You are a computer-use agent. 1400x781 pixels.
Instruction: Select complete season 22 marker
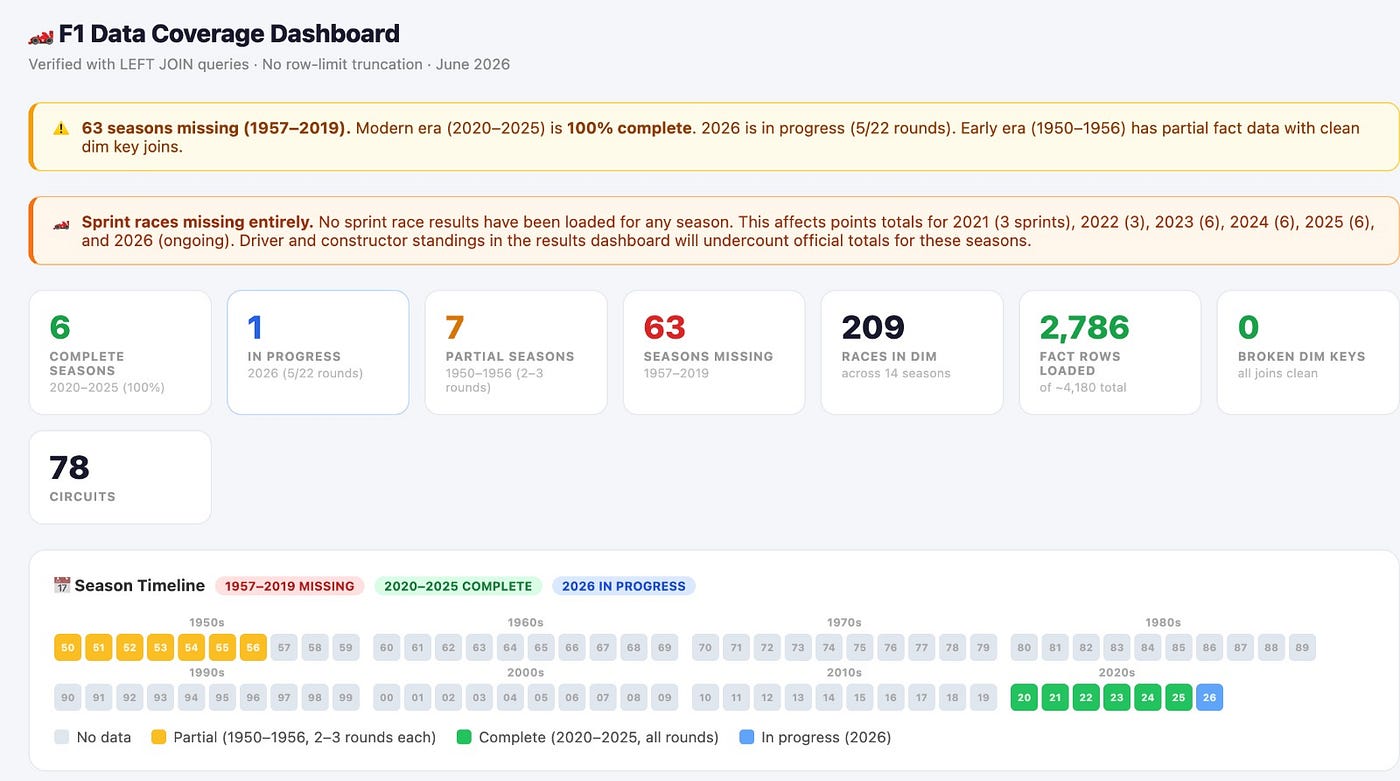pos(1086,697)
